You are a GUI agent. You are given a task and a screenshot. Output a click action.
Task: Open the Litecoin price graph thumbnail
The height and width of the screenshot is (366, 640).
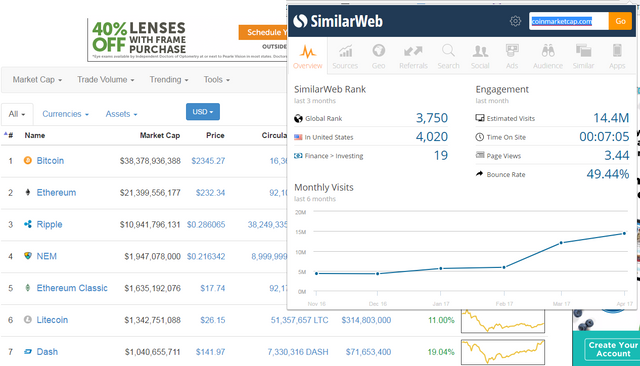point(503,322)
